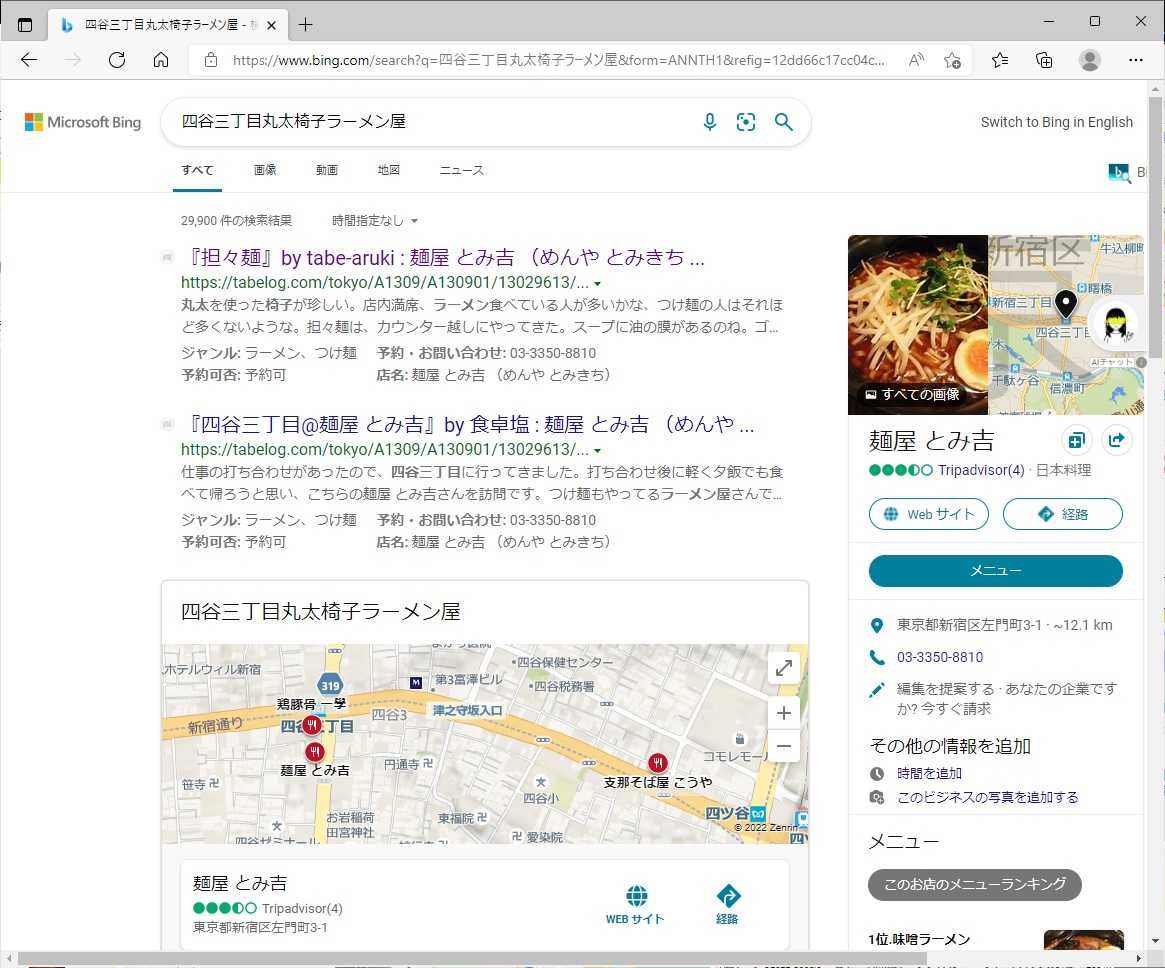
Task: Refresh the page in browser
Action: pyautogui.click(x=117, y=60)
